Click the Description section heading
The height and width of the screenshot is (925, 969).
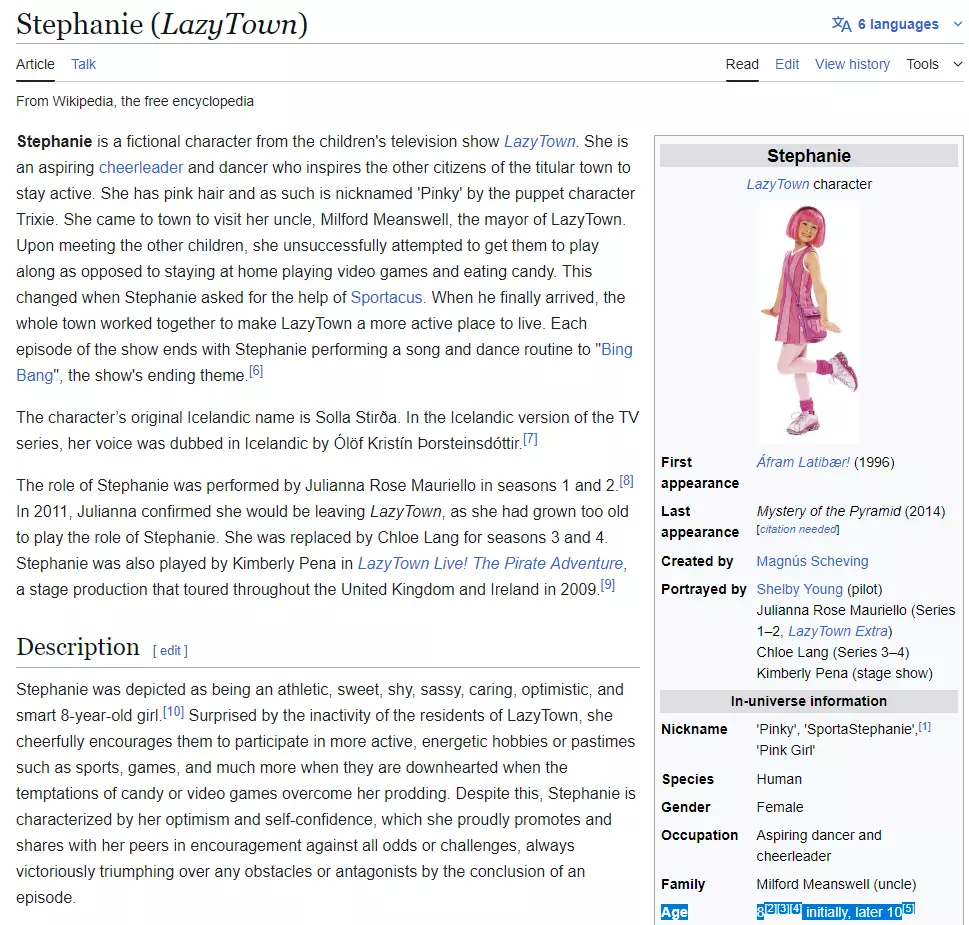(x=78, y=647)
